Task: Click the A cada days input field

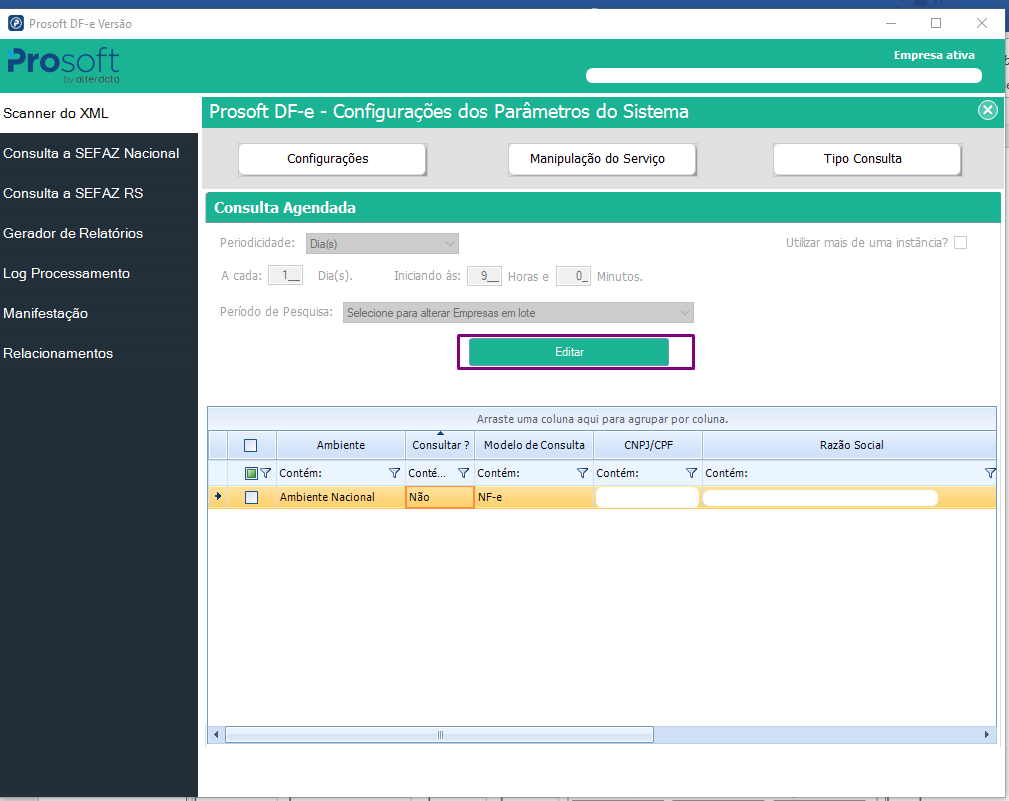Action: pyautogui.click(x=285, y=275)
